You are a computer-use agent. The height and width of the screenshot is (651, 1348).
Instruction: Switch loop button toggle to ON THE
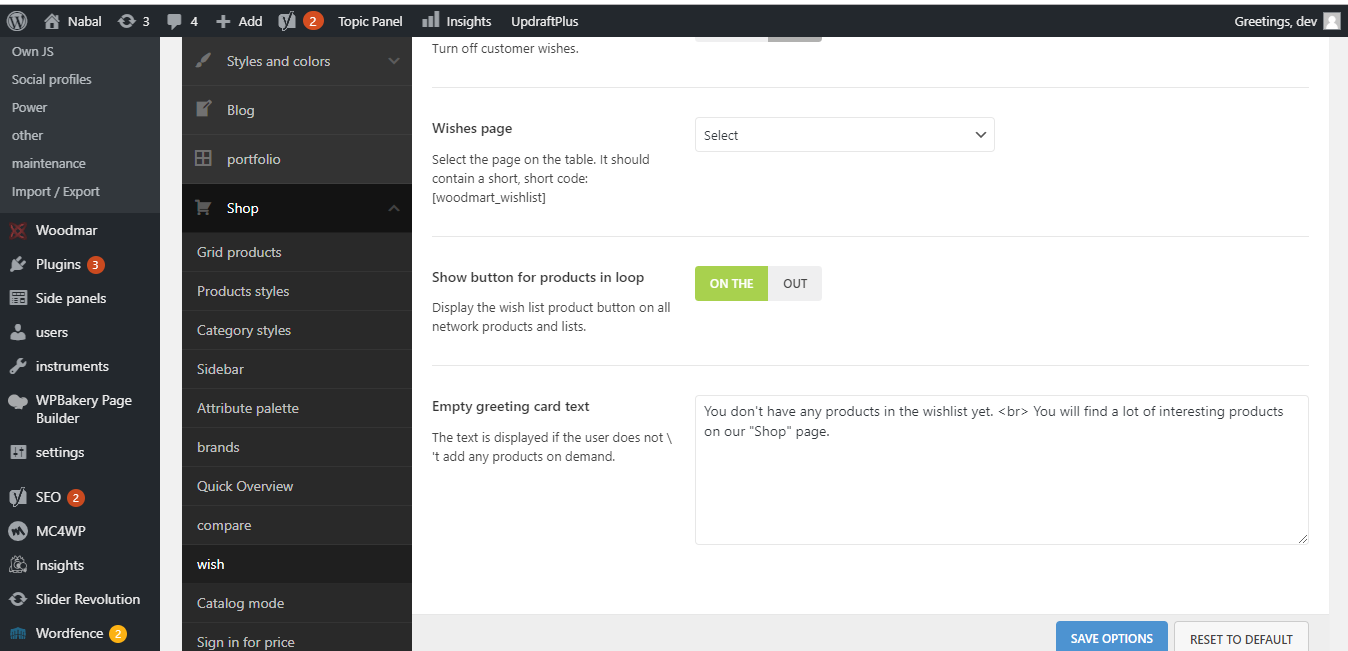pyautogui.click(x=731, y=284)
